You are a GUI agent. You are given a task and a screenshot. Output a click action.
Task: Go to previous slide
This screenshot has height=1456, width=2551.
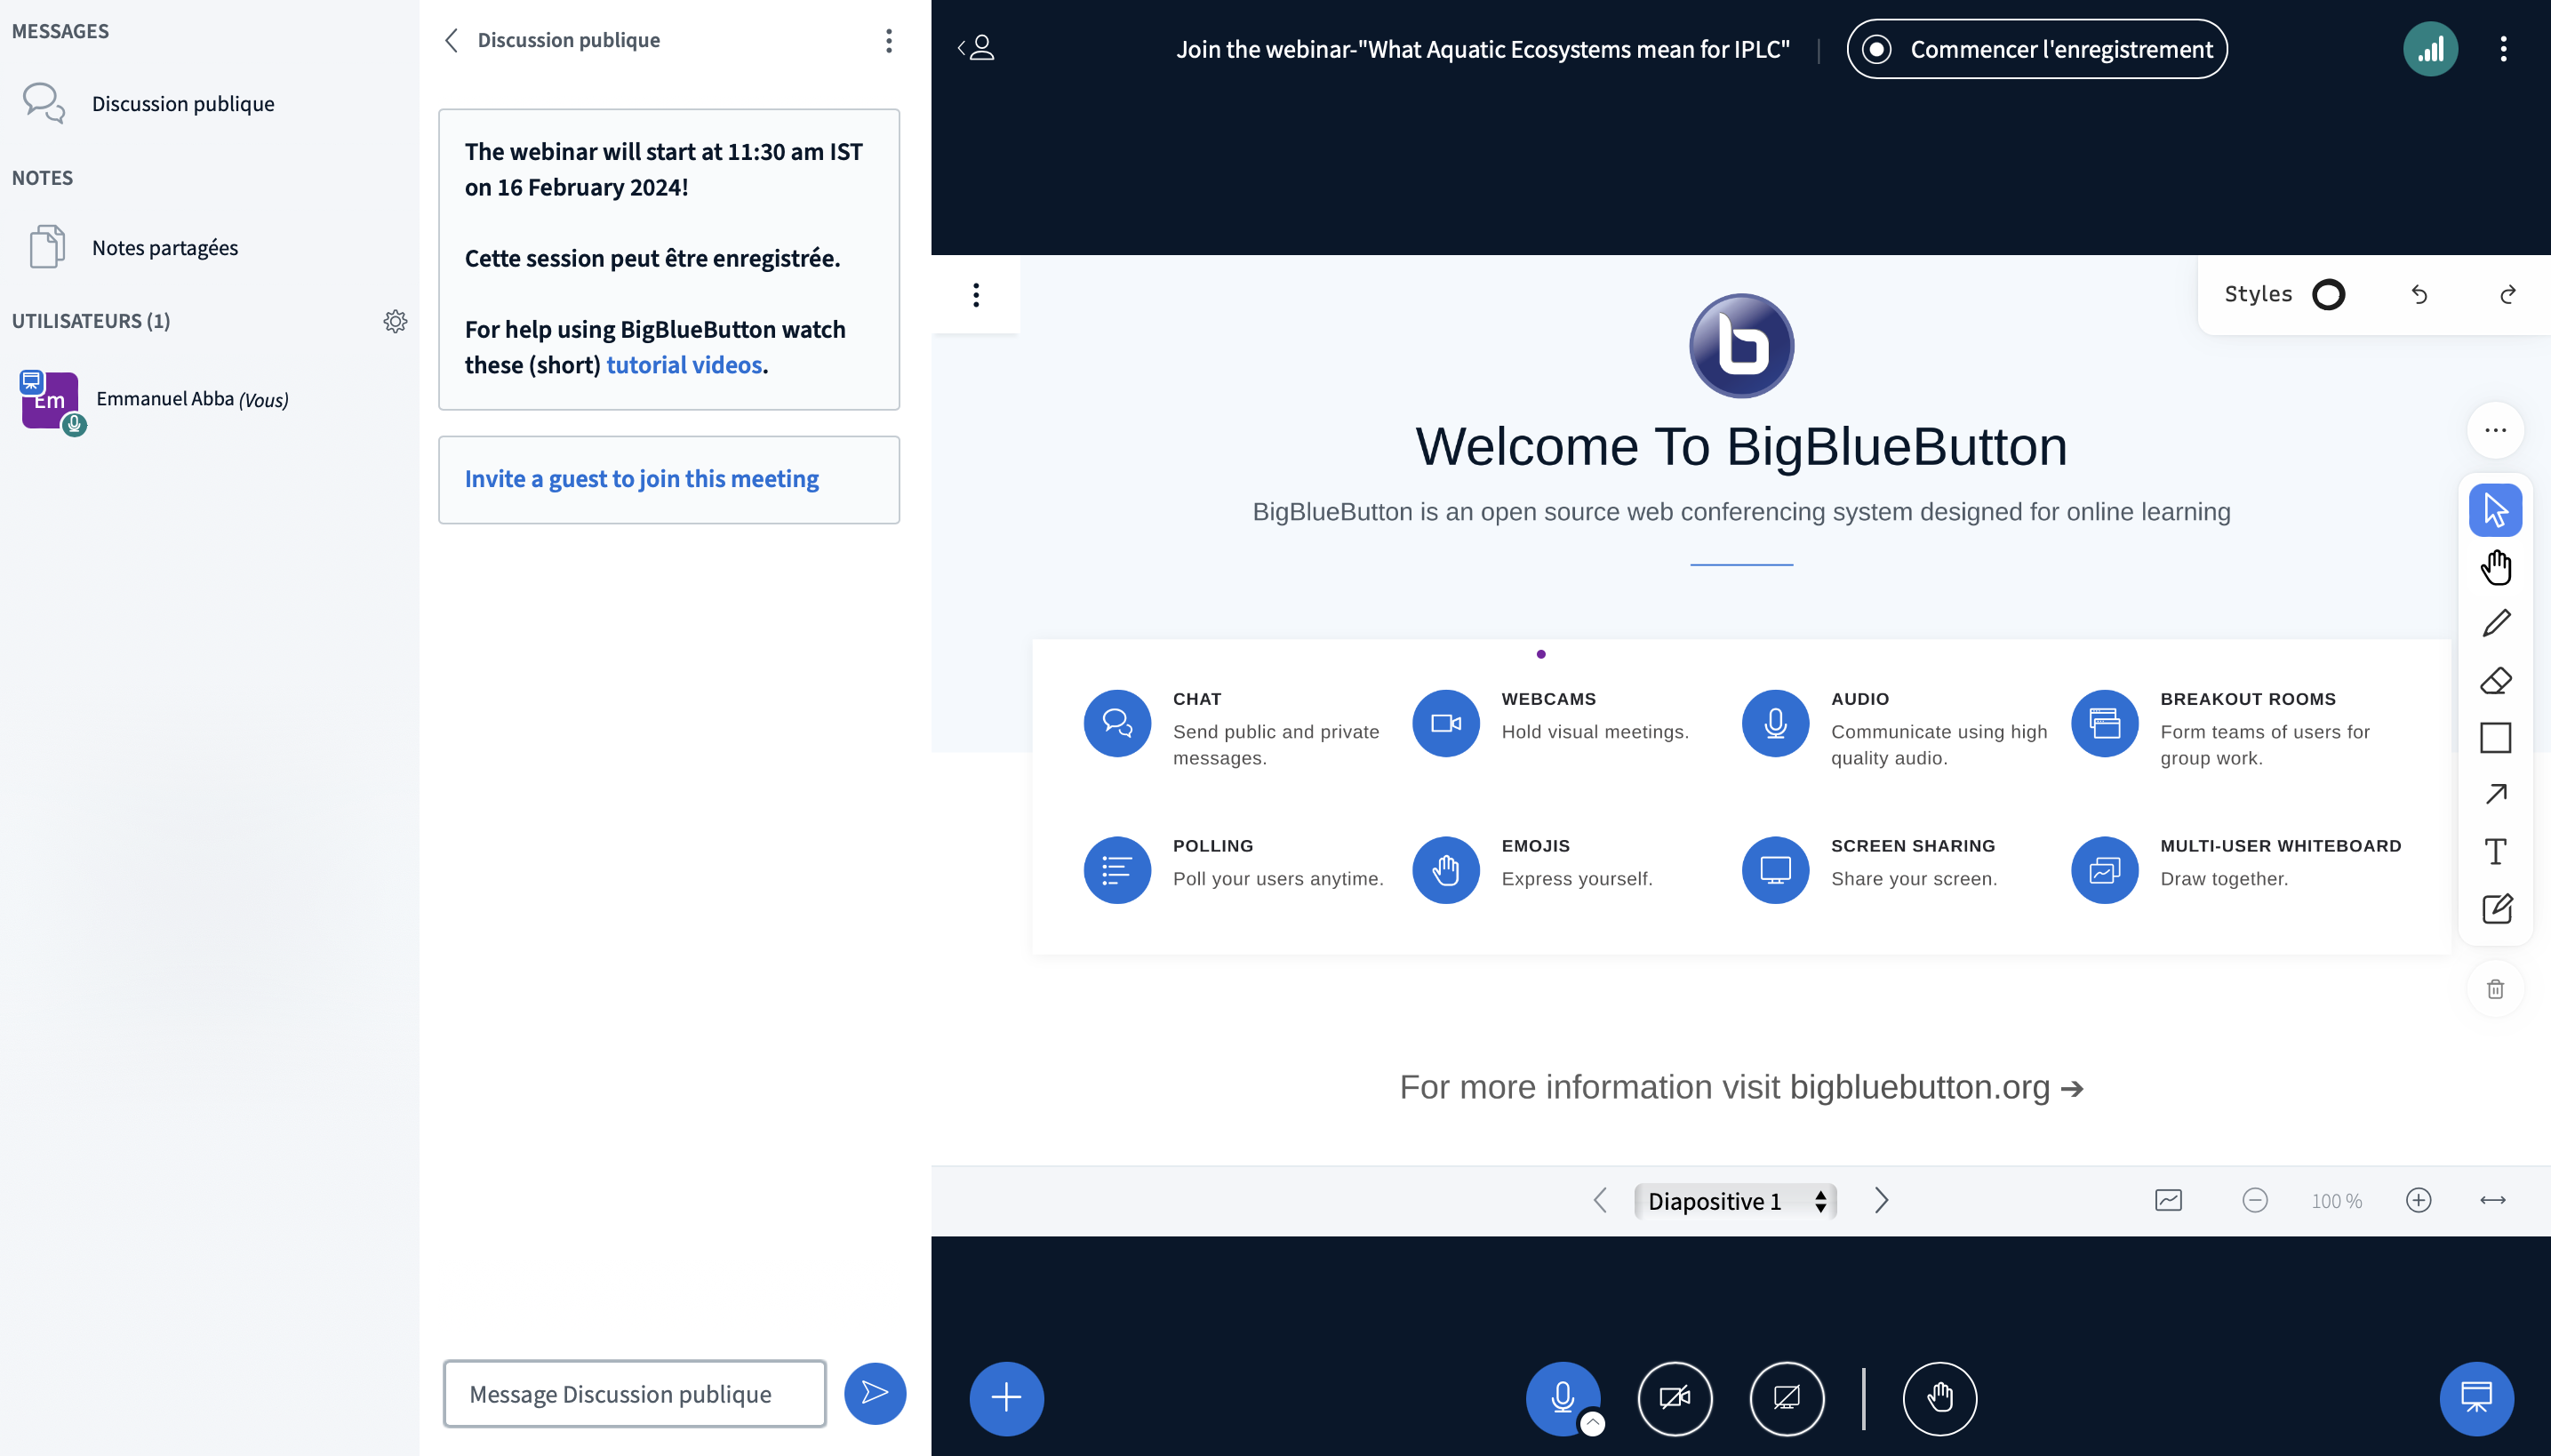1600,1200
